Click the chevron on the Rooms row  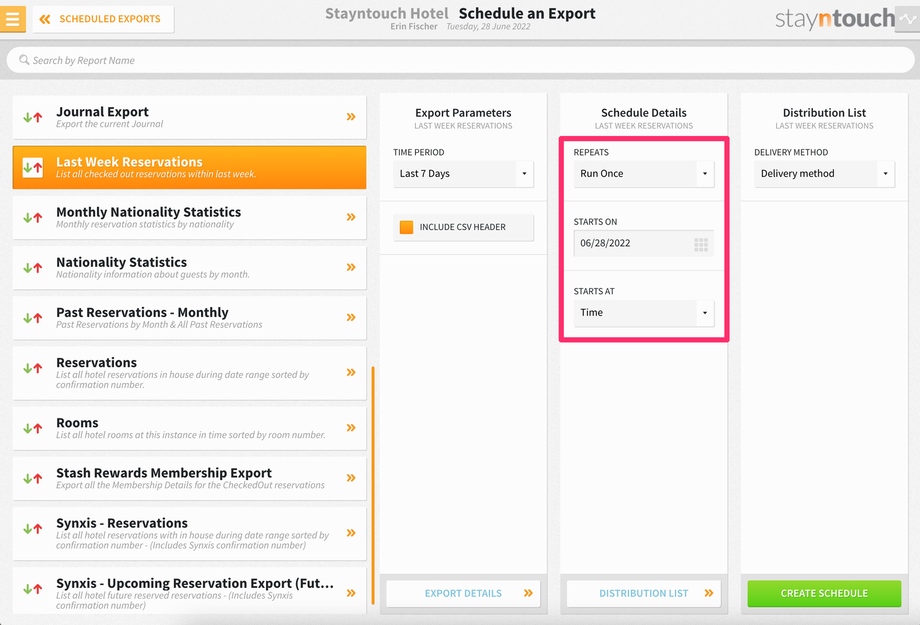(351, 428)
